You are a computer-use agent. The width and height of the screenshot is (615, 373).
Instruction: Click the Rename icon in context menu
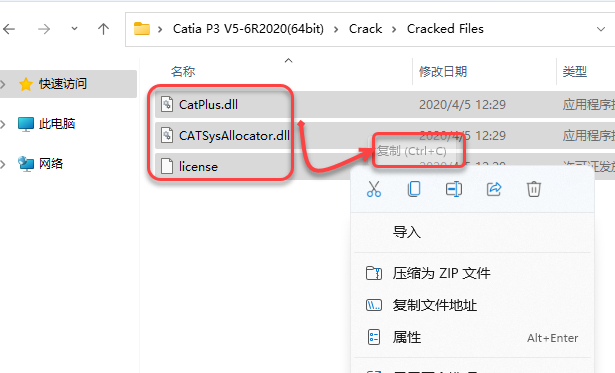[454, 189]
